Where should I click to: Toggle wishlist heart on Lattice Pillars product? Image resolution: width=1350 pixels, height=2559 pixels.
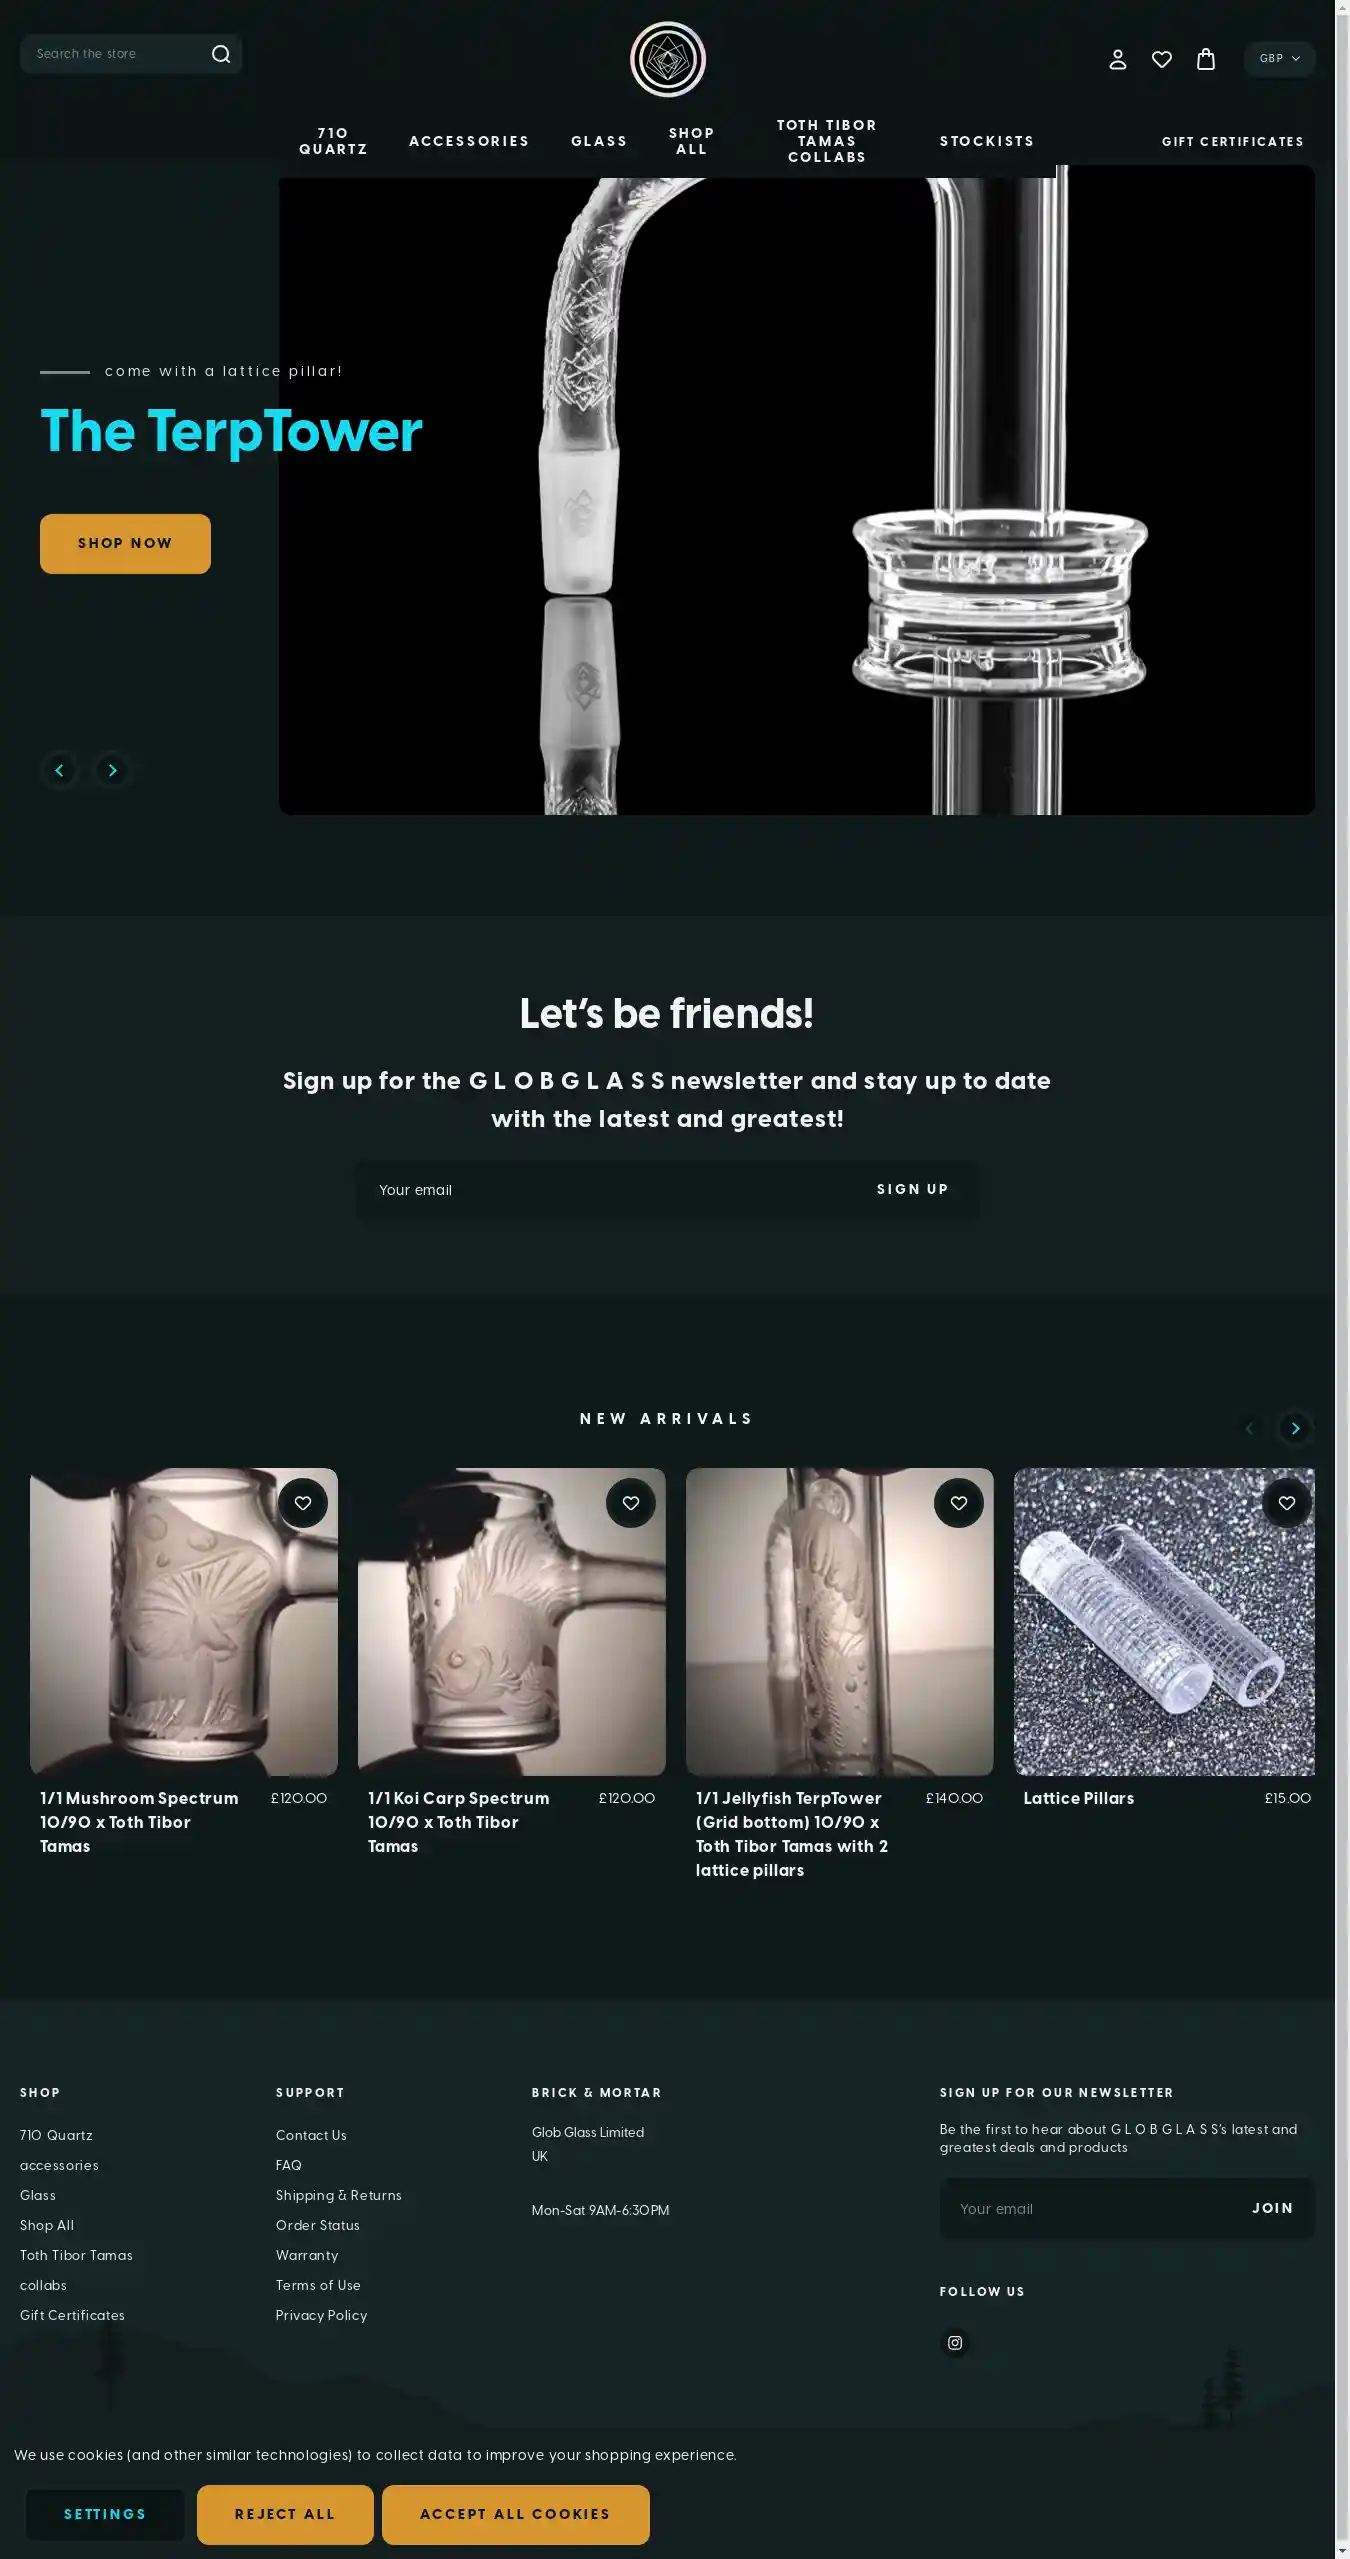pyautogui.click(x=1287, y=1503)
